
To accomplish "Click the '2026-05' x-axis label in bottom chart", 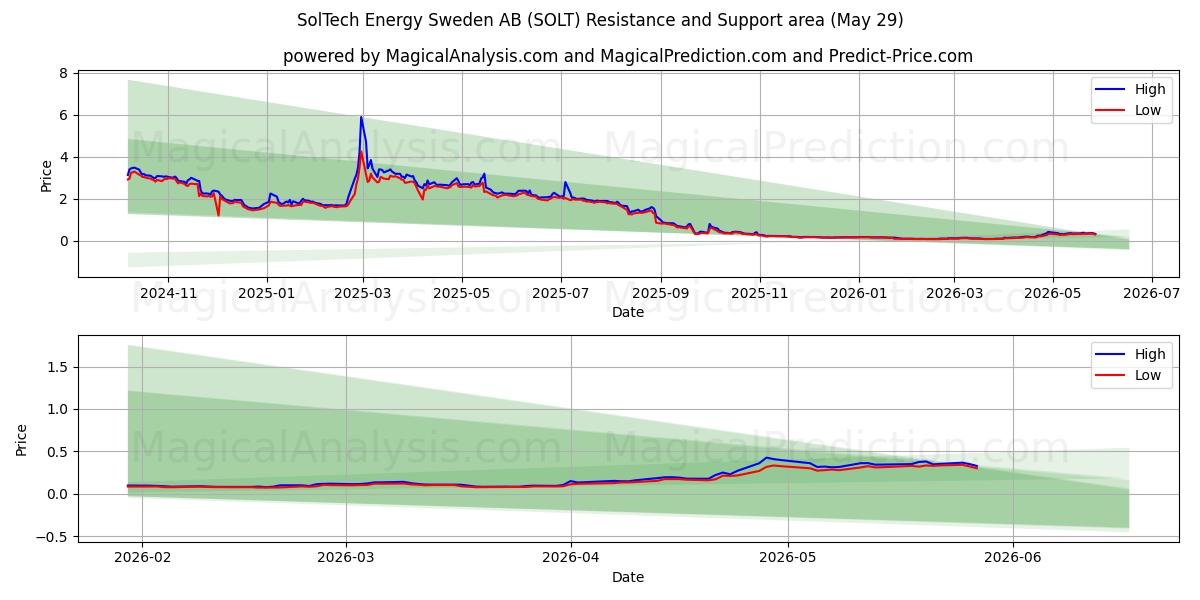I will [x=788, y=558].
